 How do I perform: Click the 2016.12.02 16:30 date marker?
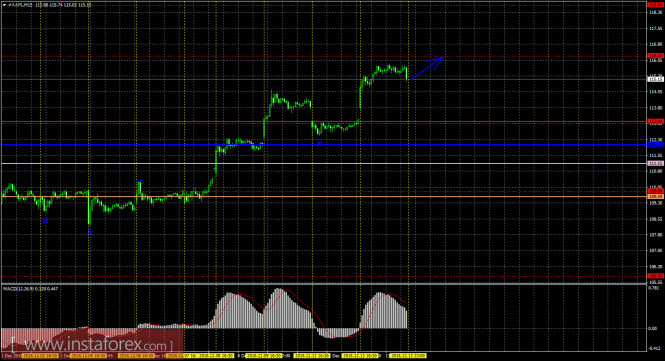[x=40, y=355]
